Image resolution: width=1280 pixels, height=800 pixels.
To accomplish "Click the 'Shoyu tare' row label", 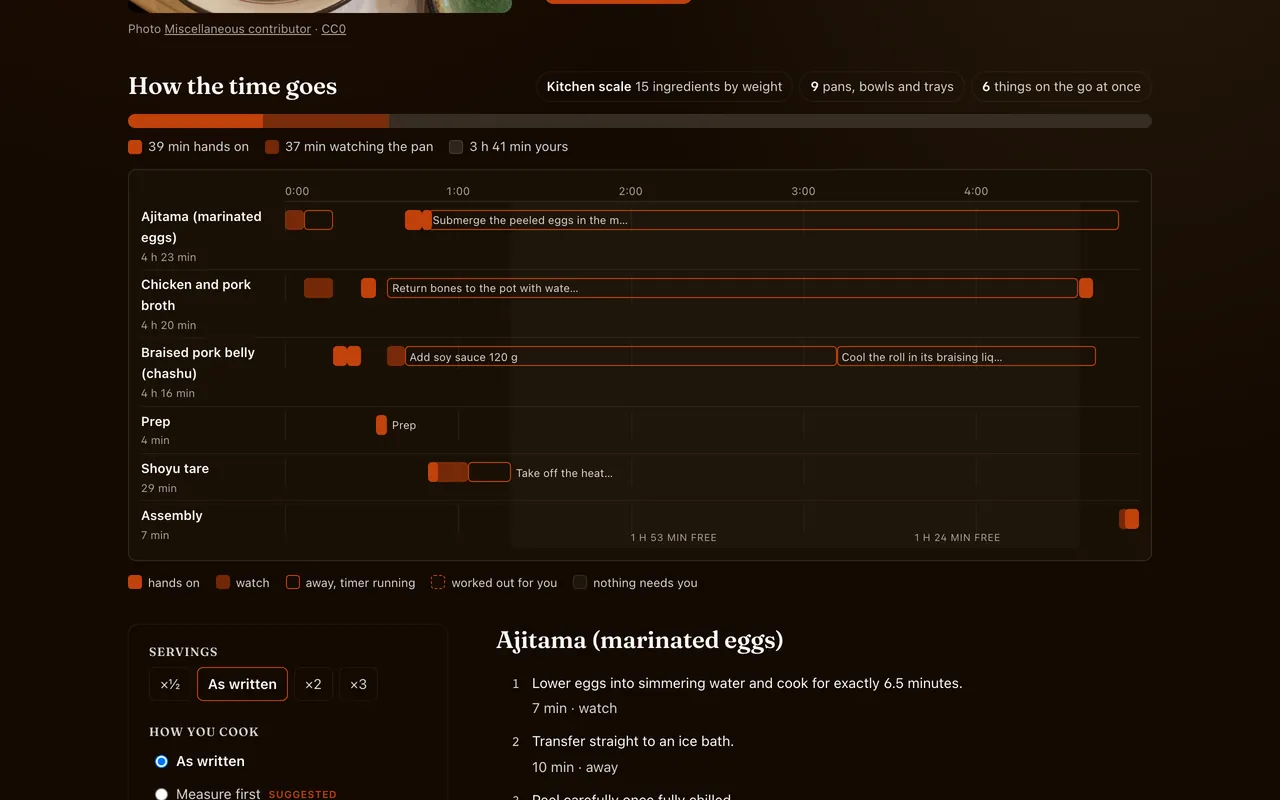I will (x=175, y=468).
